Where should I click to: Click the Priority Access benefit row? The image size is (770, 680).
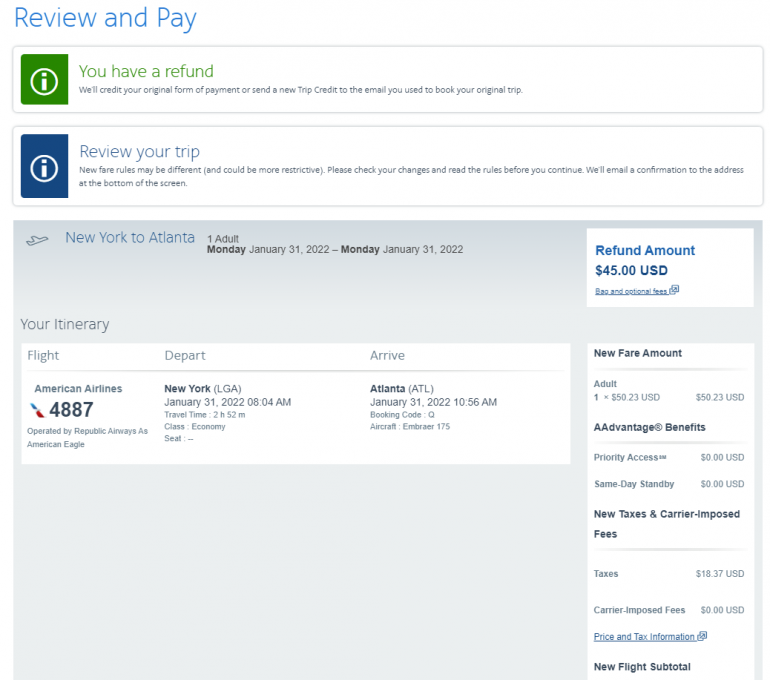tap(668, 458)
